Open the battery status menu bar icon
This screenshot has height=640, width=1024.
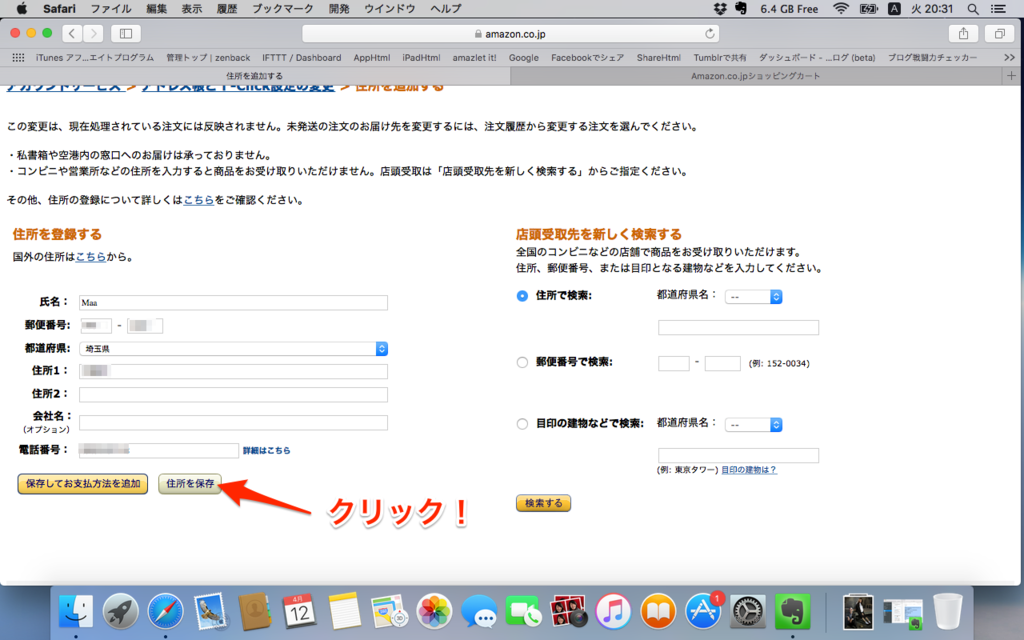click(x=869, y=8)
